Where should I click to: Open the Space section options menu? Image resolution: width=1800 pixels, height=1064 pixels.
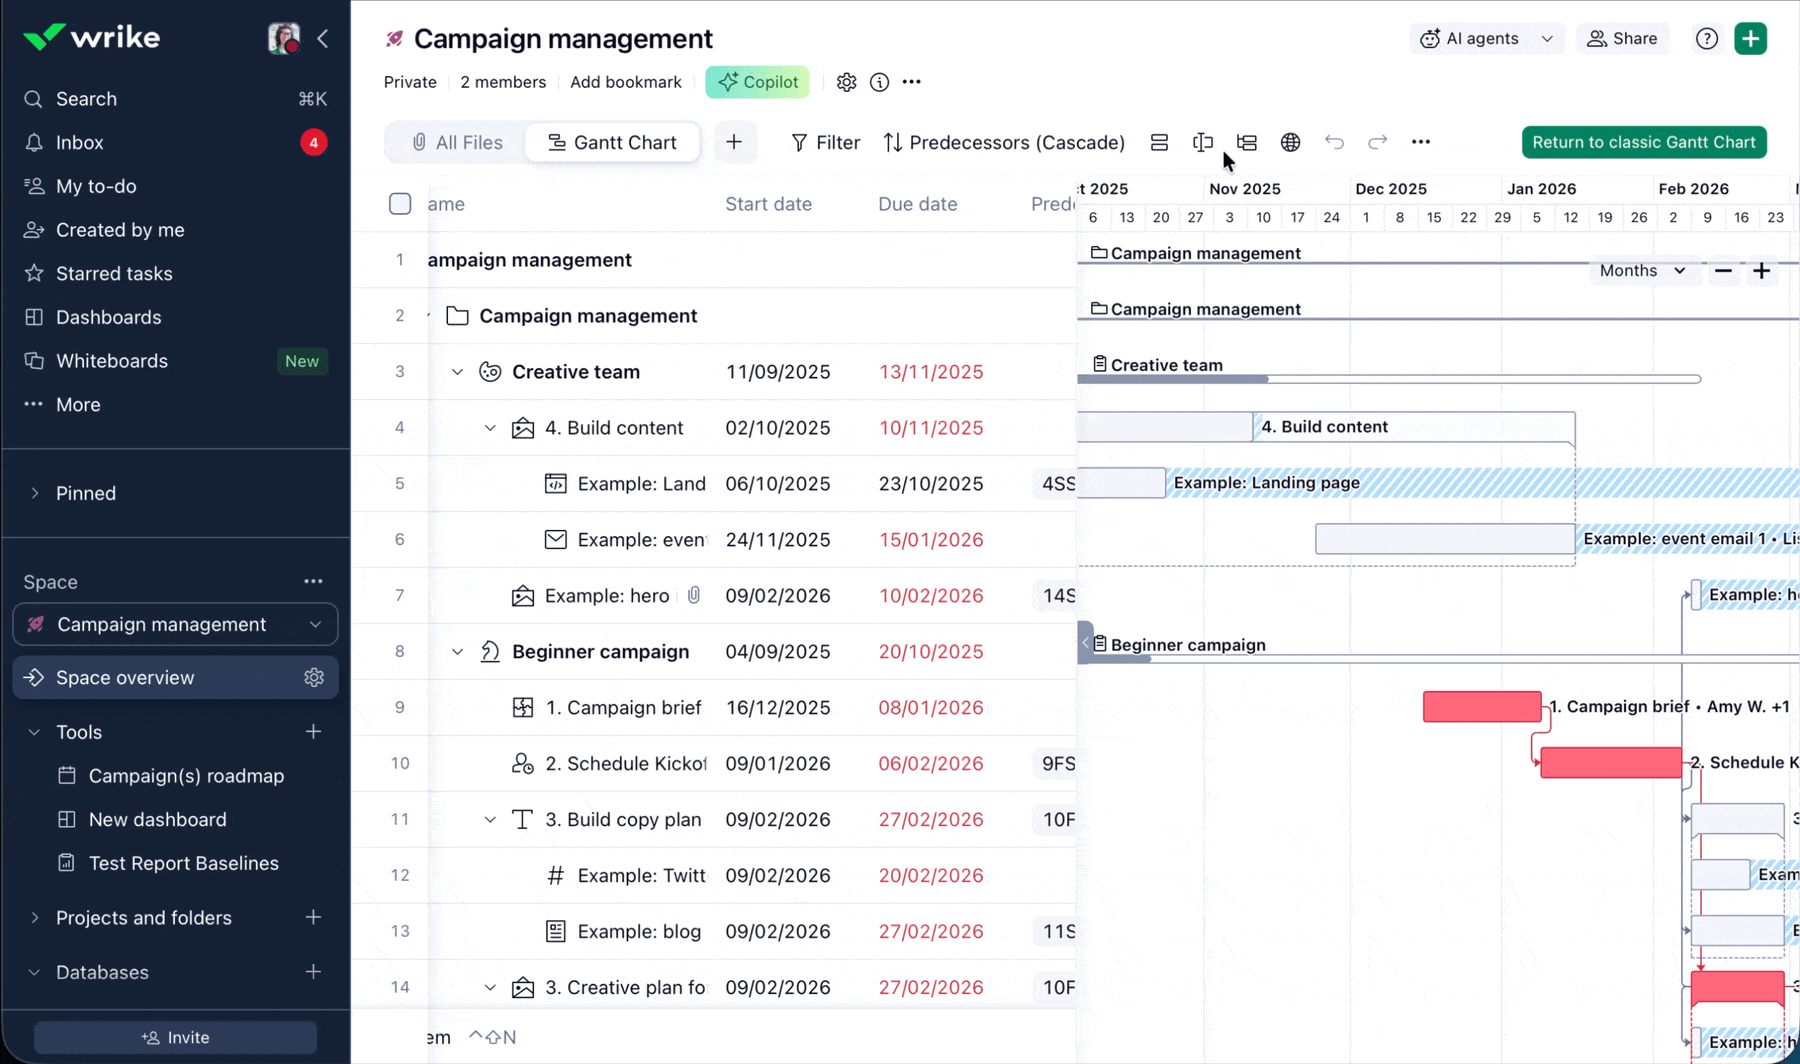[314, 582]
